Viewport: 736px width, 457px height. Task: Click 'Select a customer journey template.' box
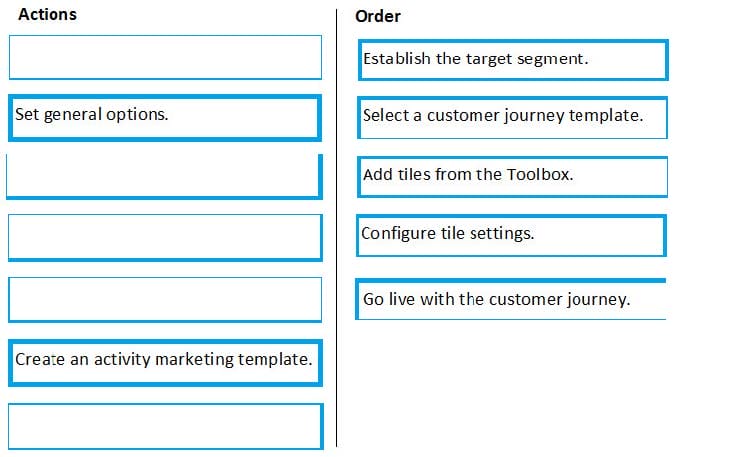[512, 118]
